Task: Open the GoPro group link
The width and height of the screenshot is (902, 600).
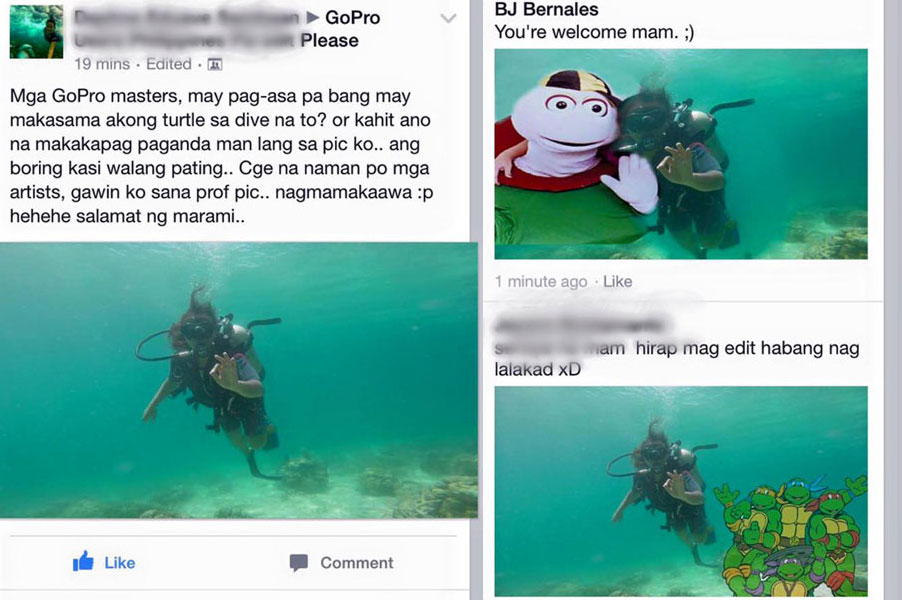Action: (353, 18)
